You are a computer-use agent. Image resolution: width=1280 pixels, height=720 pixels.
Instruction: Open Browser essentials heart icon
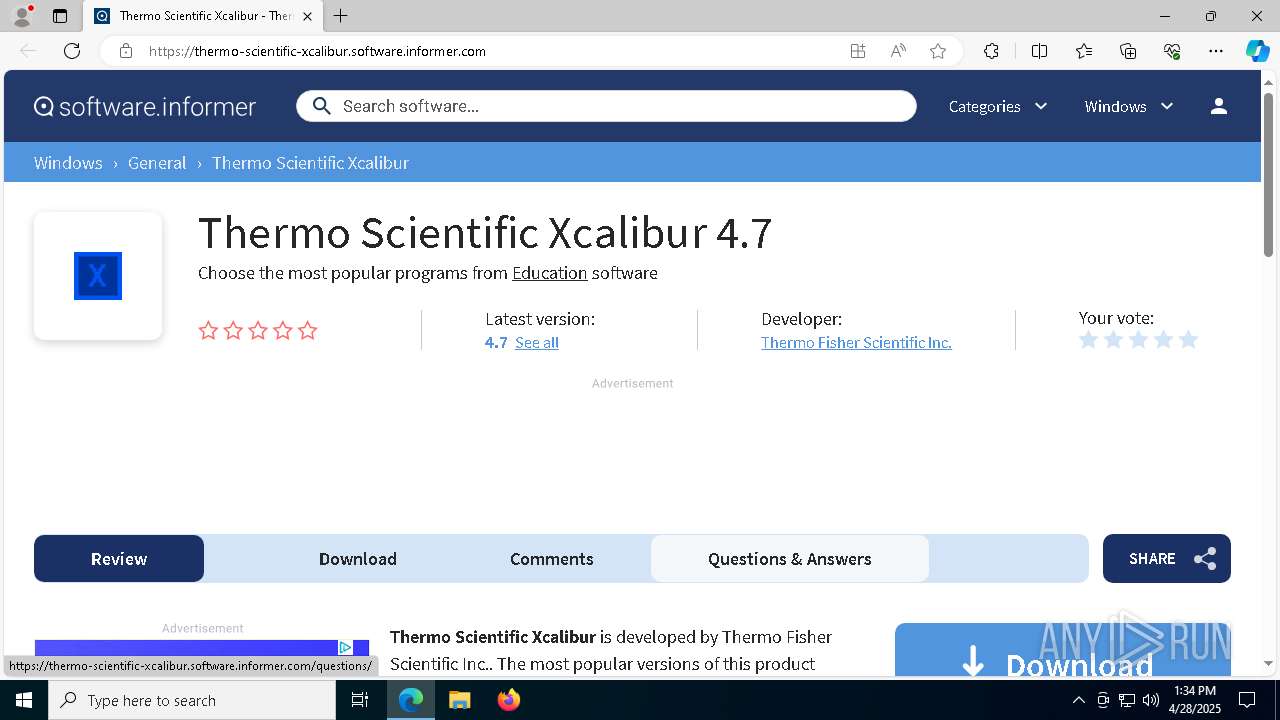(x=1172, y=51)
